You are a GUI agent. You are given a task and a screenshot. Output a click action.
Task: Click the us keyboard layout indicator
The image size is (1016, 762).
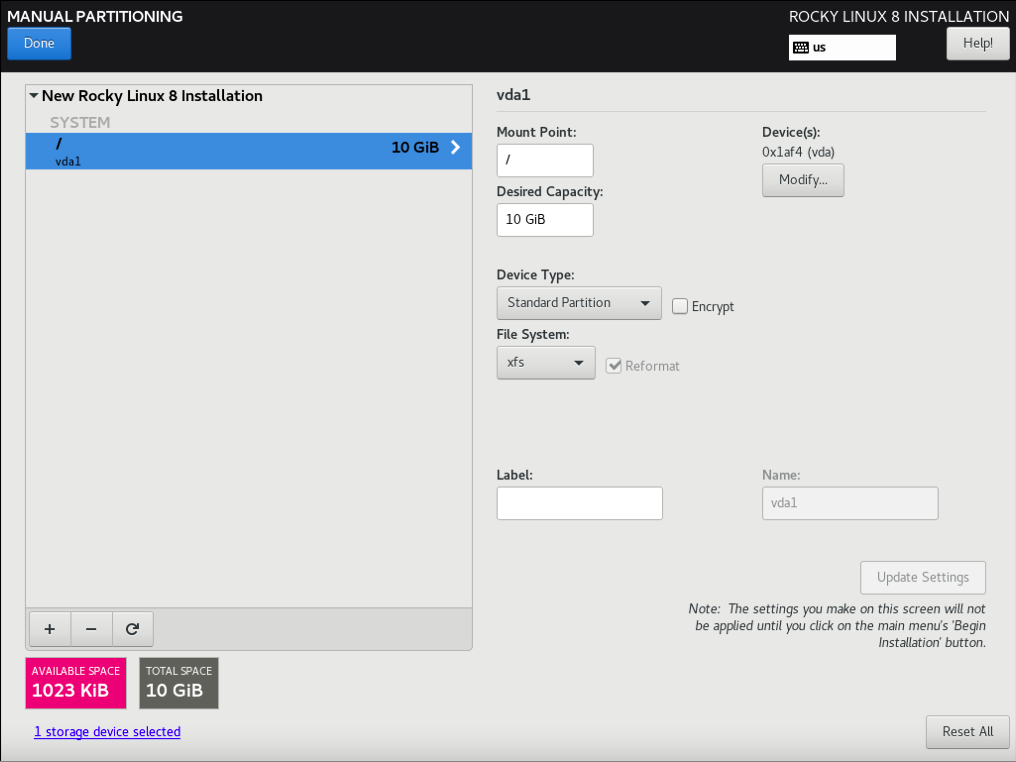tap(842, 47)
